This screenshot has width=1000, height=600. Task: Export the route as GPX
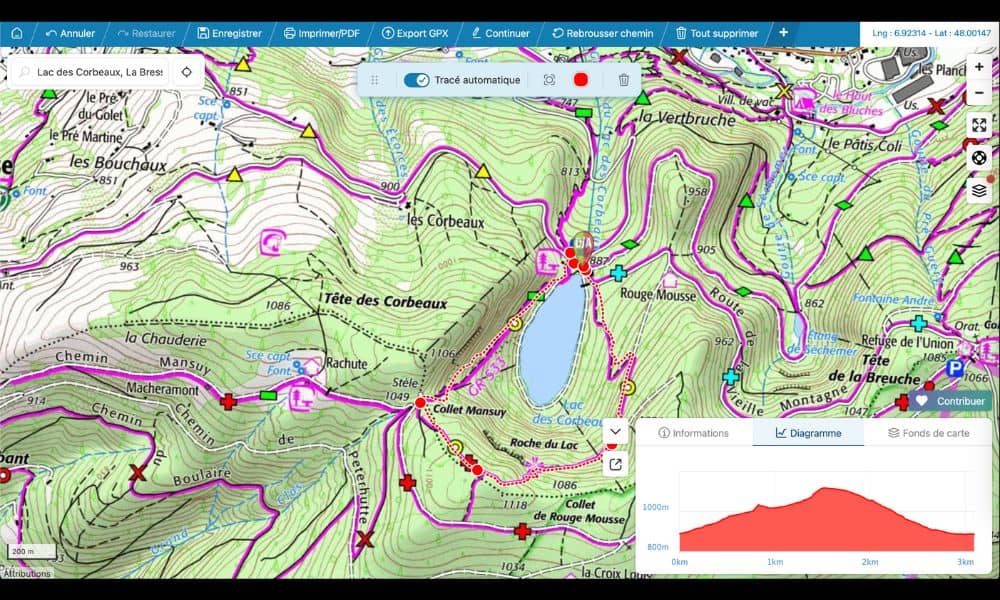pyautogui.click(x=415, y=33)
